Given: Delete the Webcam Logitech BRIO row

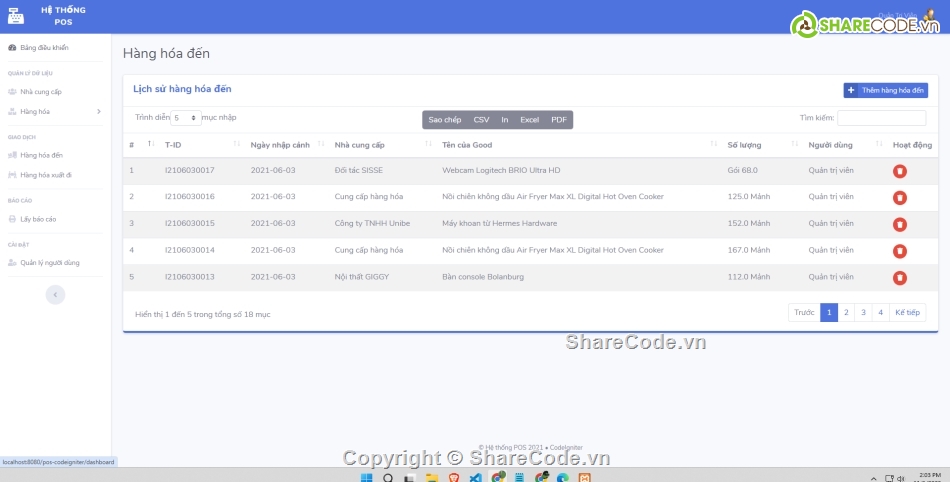Looking at the screenshot, I should [899, 171].
